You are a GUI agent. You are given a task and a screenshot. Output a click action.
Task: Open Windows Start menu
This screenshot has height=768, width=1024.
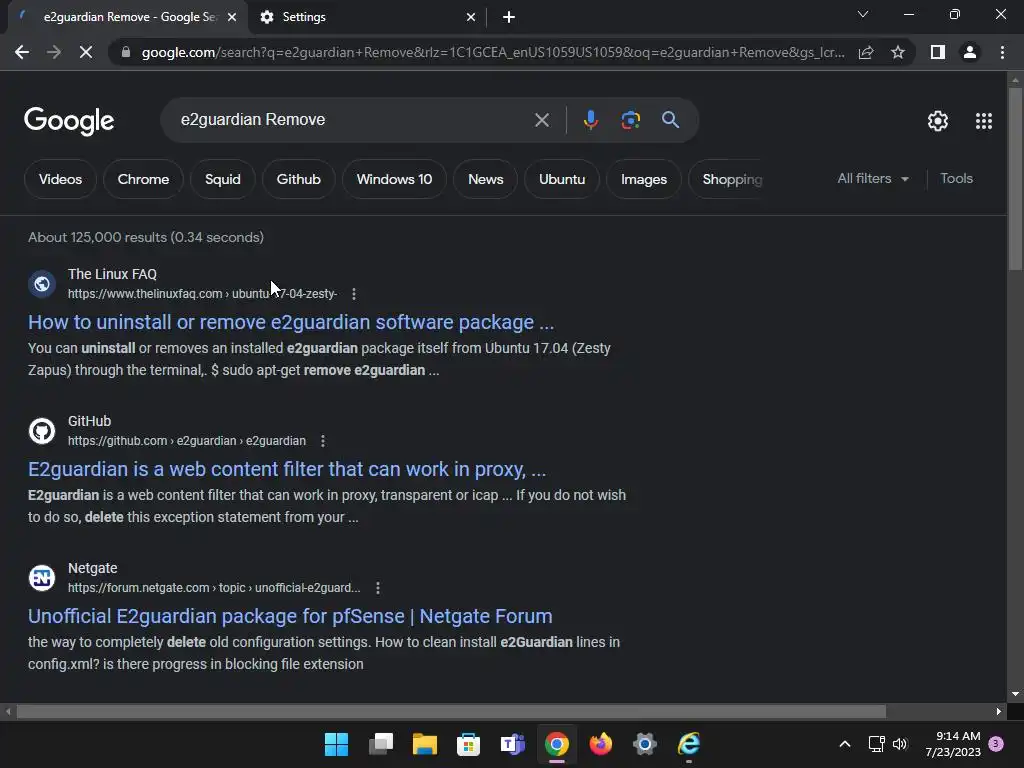(x=336, y=744)
